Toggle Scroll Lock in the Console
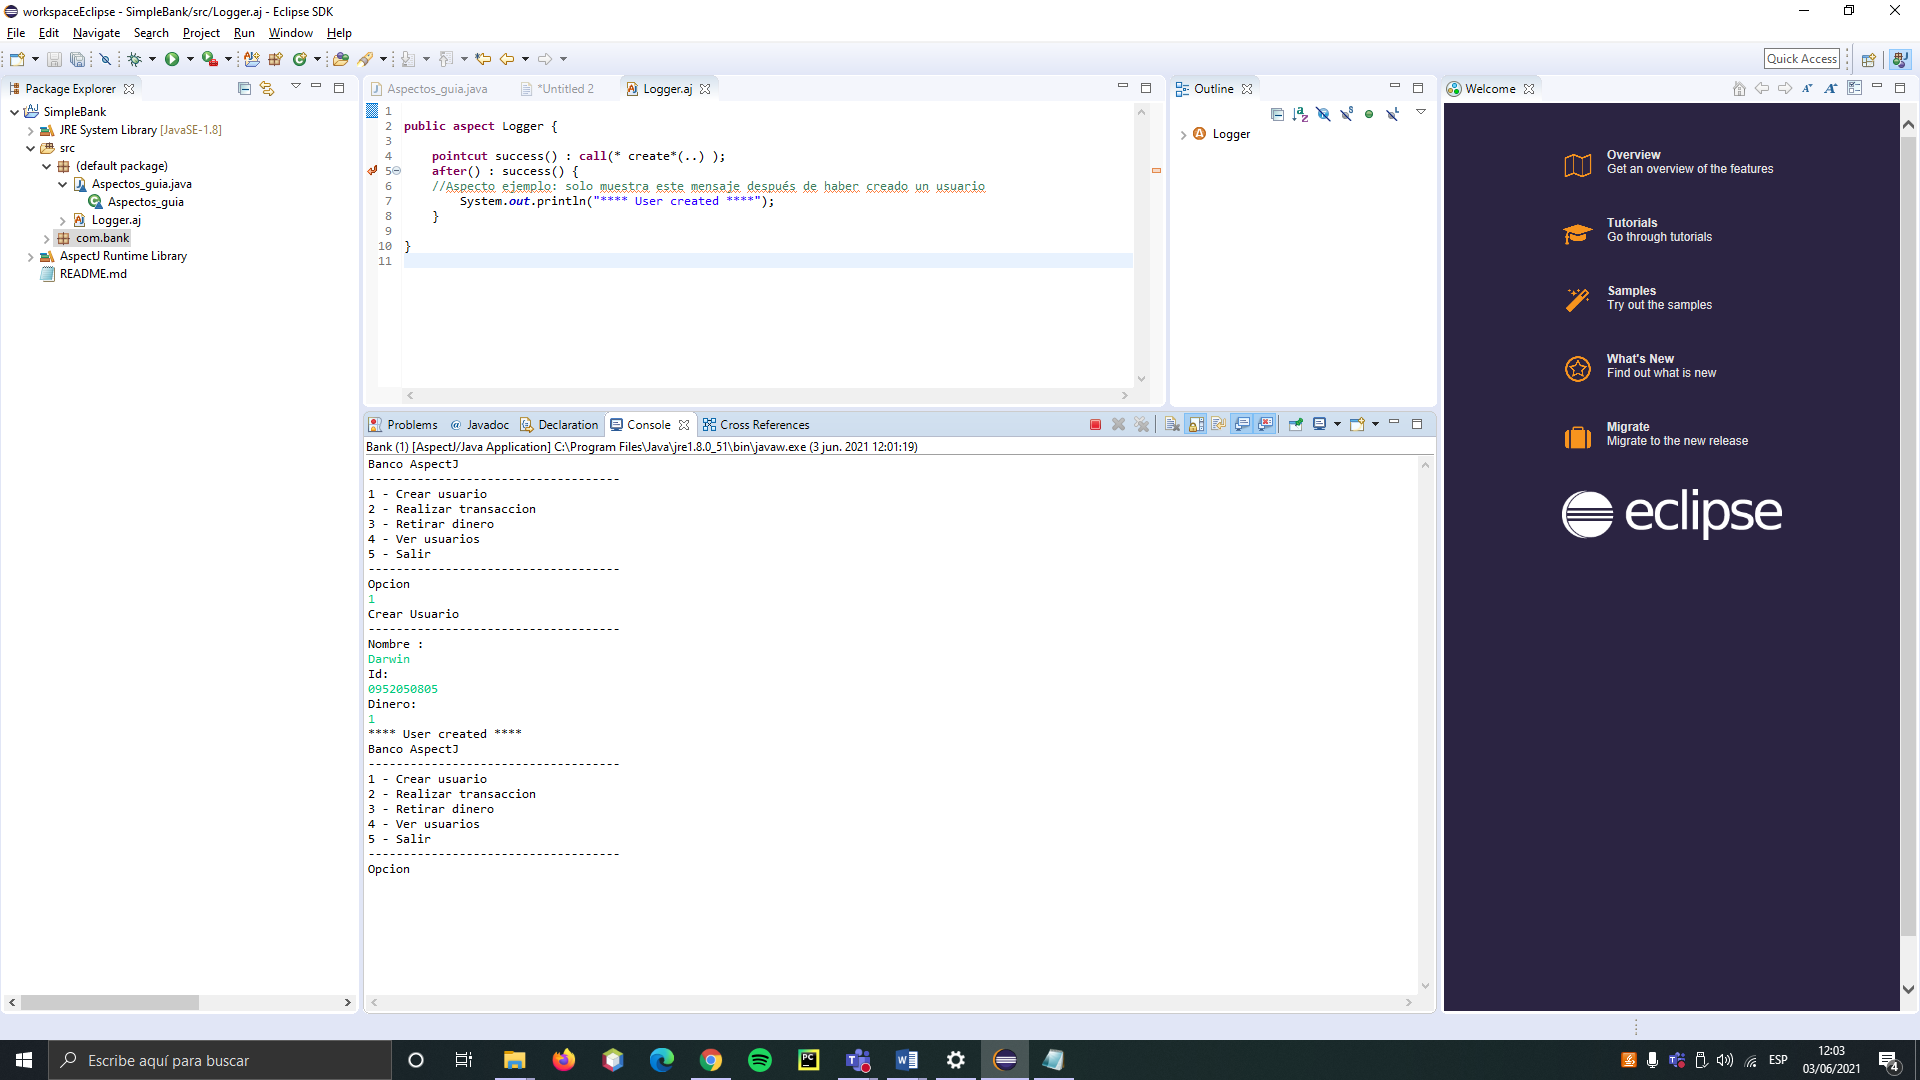The width and height of the screenshot is (1920, 1080). pyautogui.click(x=1196, y=424)
